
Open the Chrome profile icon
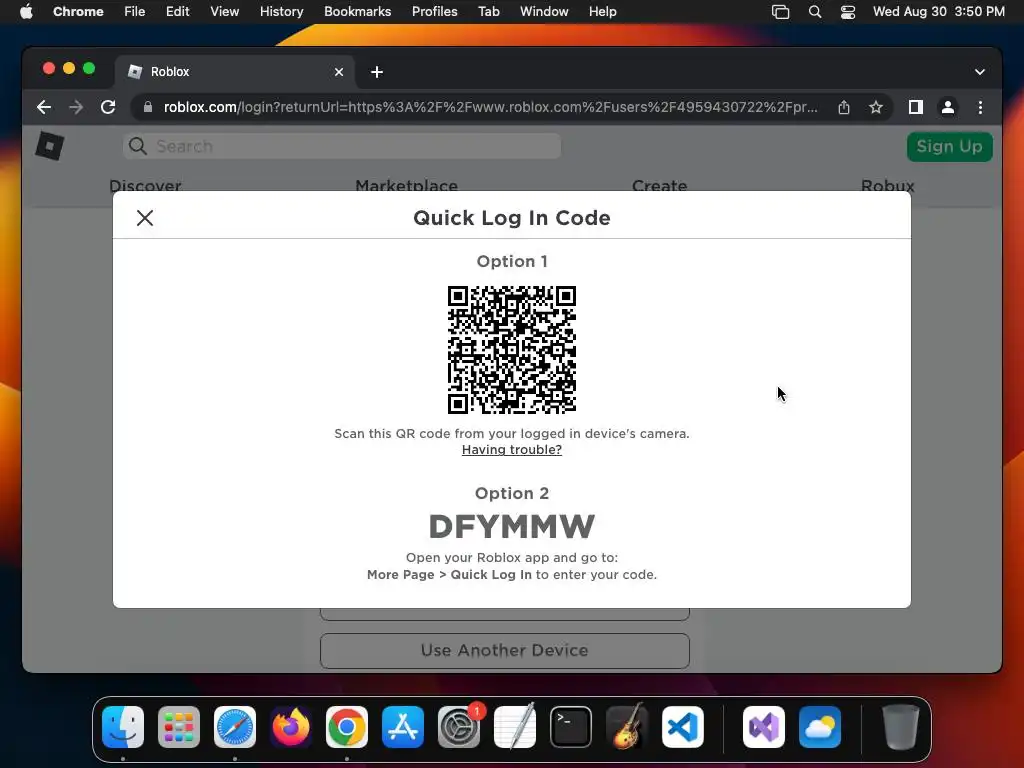948,107
